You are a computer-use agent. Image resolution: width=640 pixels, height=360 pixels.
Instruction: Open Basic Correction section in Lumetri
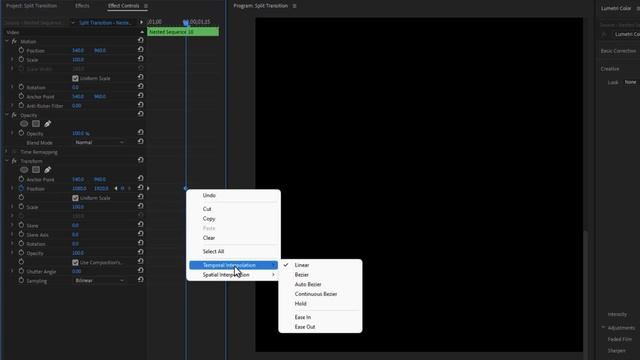pos(618,51)
